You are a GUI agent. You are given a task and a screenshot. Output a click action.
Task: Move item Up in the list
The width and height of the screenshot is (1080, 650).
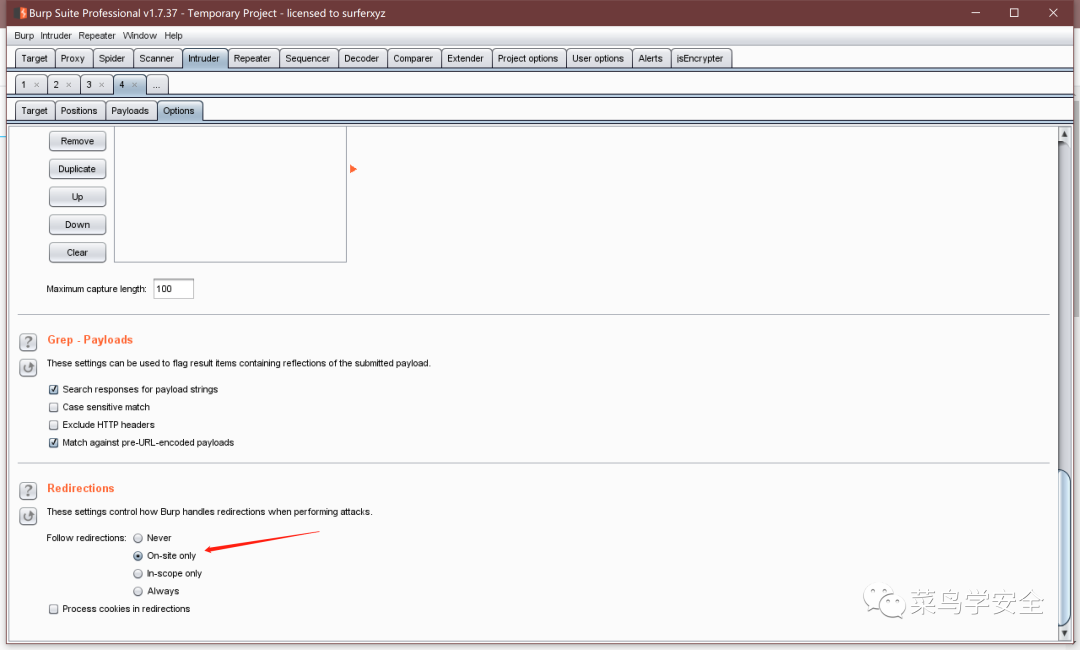click(77, 197)
